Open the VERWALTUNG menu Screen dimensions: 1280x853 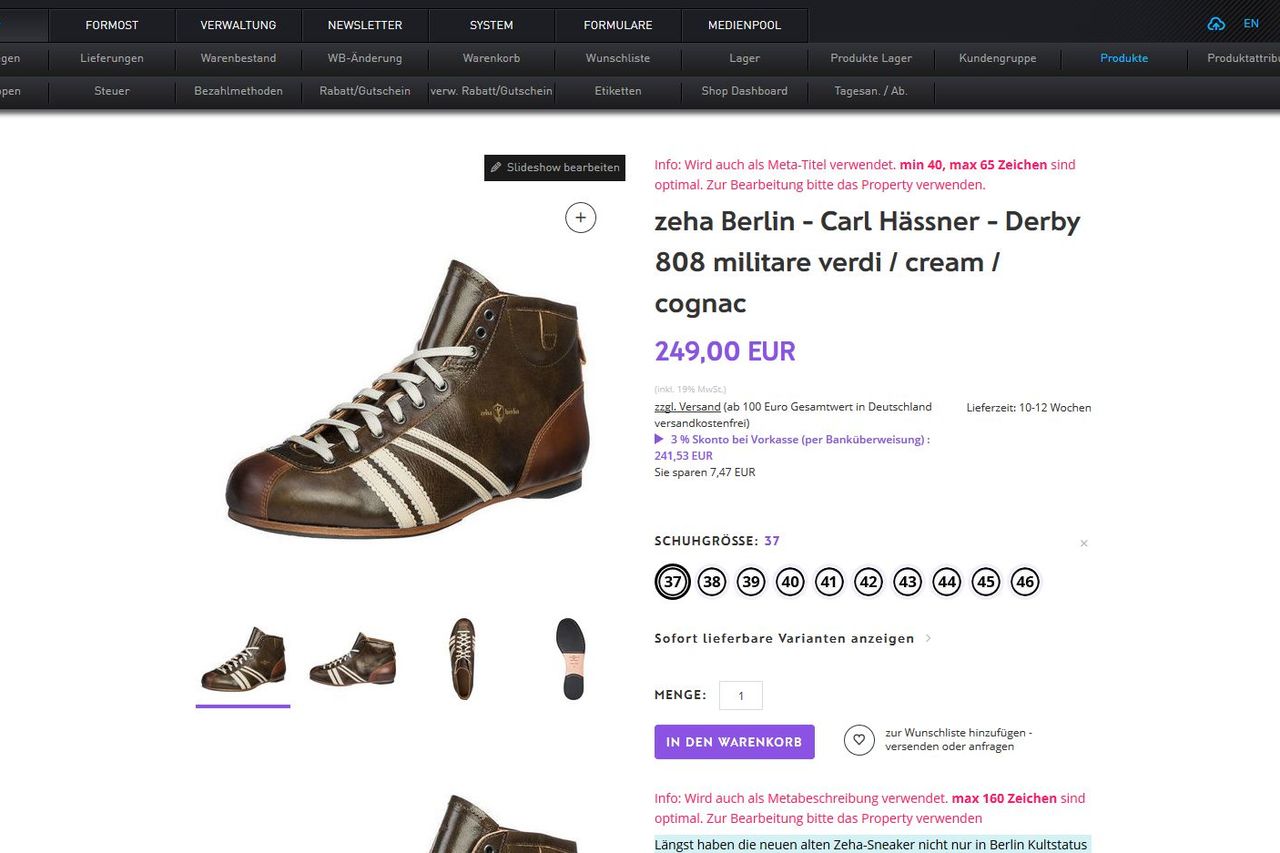pyautogui.click(x=238, y=25)
